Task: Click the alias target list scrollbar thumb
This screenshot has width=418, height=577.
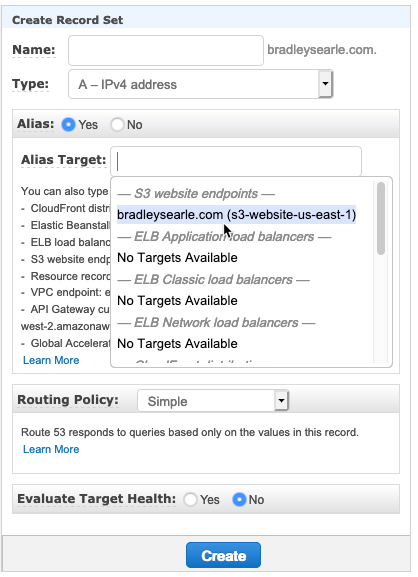Action: (x=381, y=218)
